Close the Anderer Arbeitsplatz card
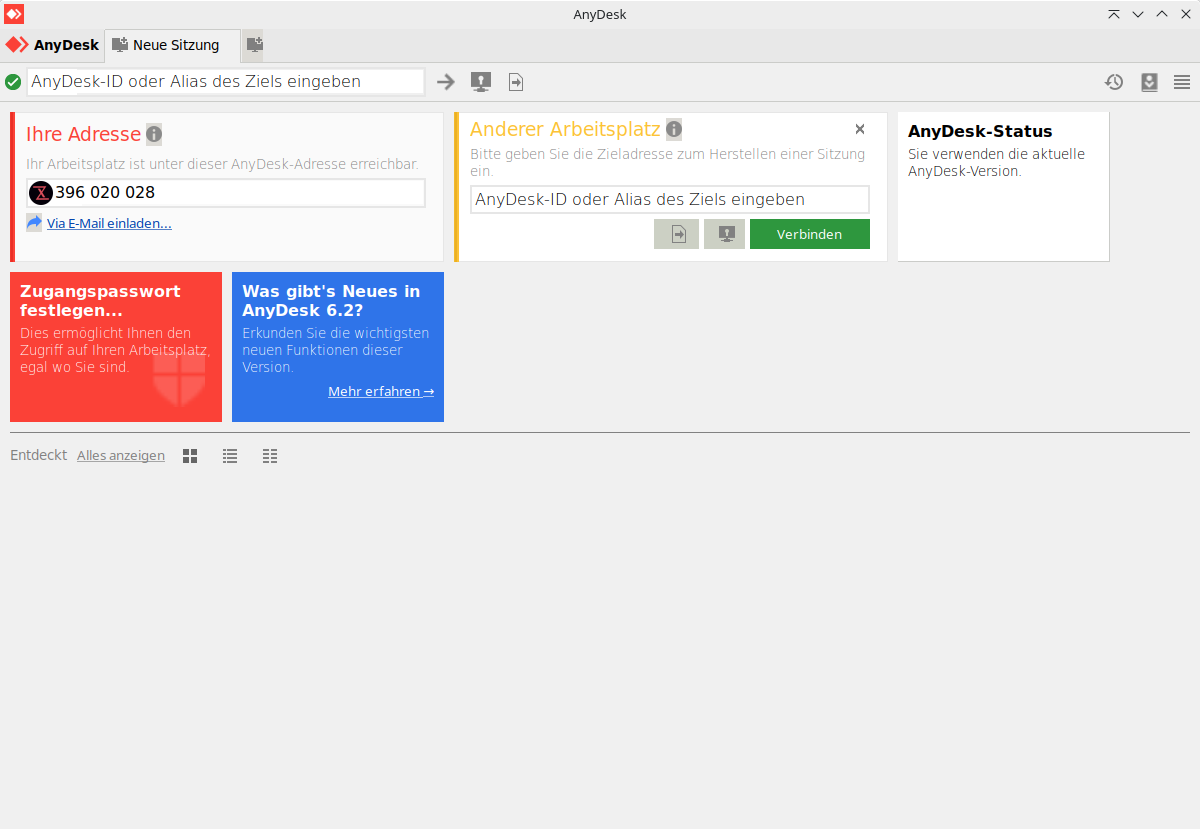Image resolution: width=1200 pixels, height=829 pixels. [860, 129]
